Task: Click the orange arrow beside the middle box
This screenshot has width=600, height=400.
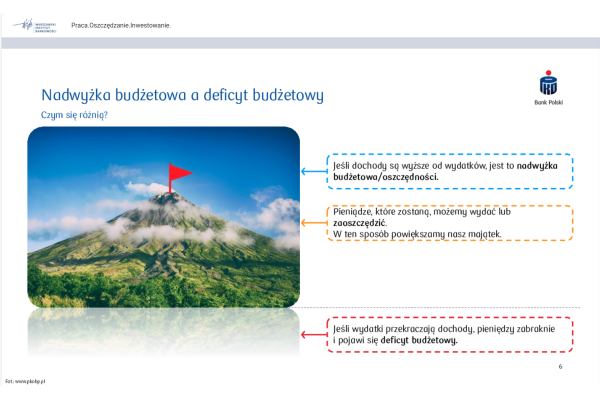Action: 314,223
